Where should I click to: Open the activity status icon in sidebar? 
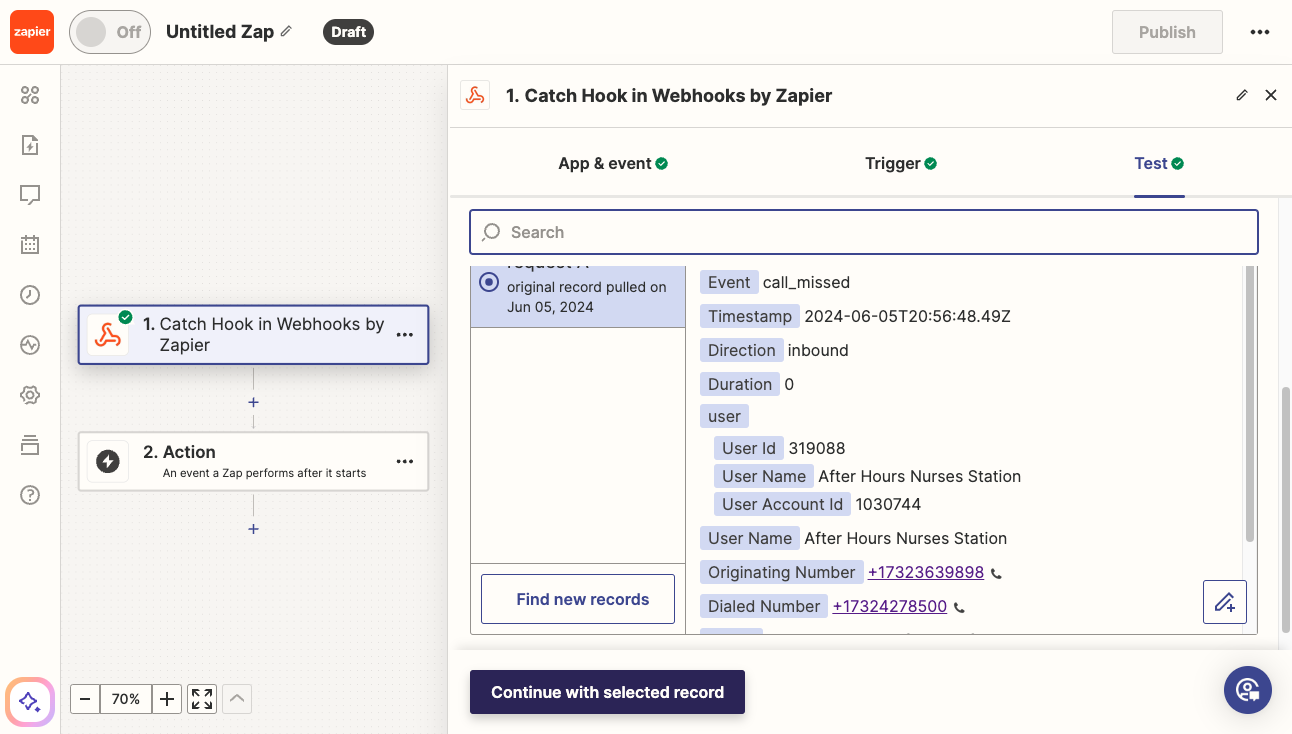[30, 345]
